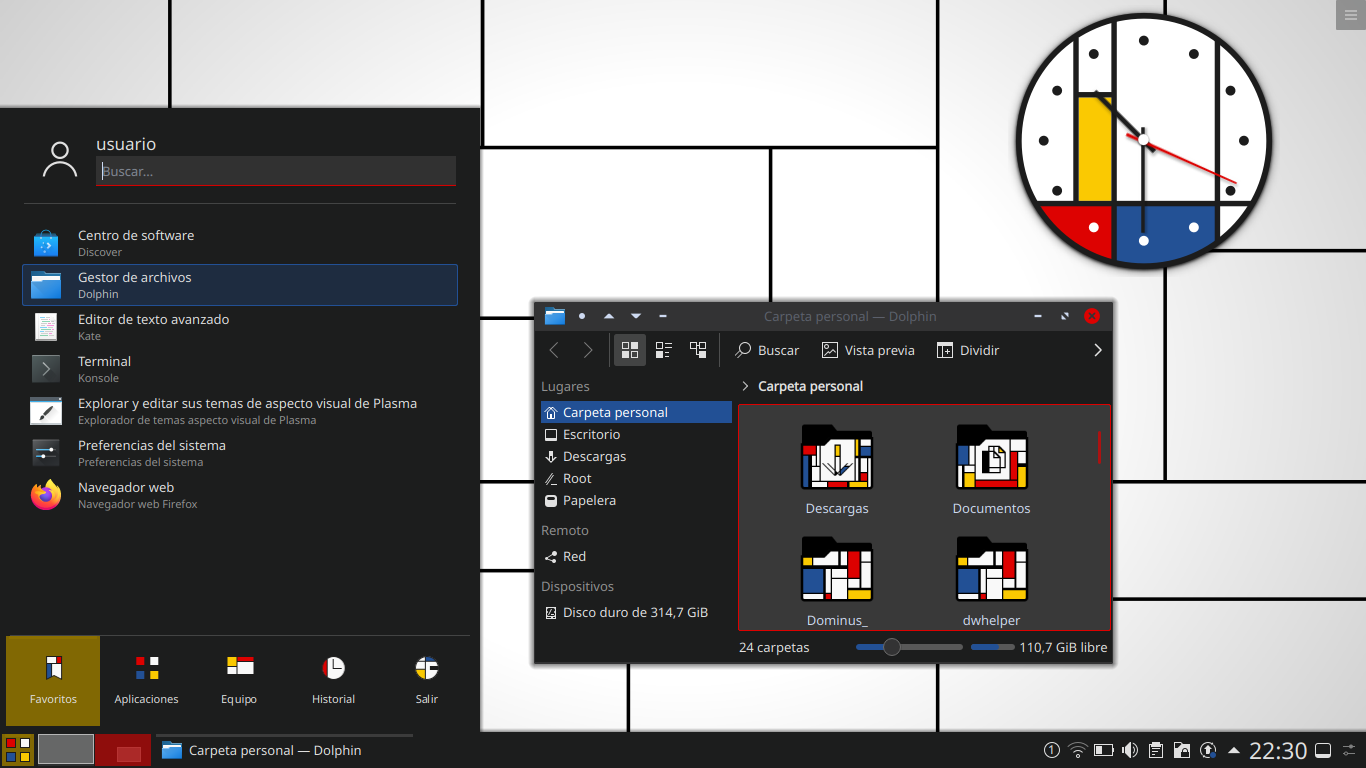Click the red scrollbar in file view
Screen dimensions: 1366x768
pyautogui.click(x=1099, y=447)
